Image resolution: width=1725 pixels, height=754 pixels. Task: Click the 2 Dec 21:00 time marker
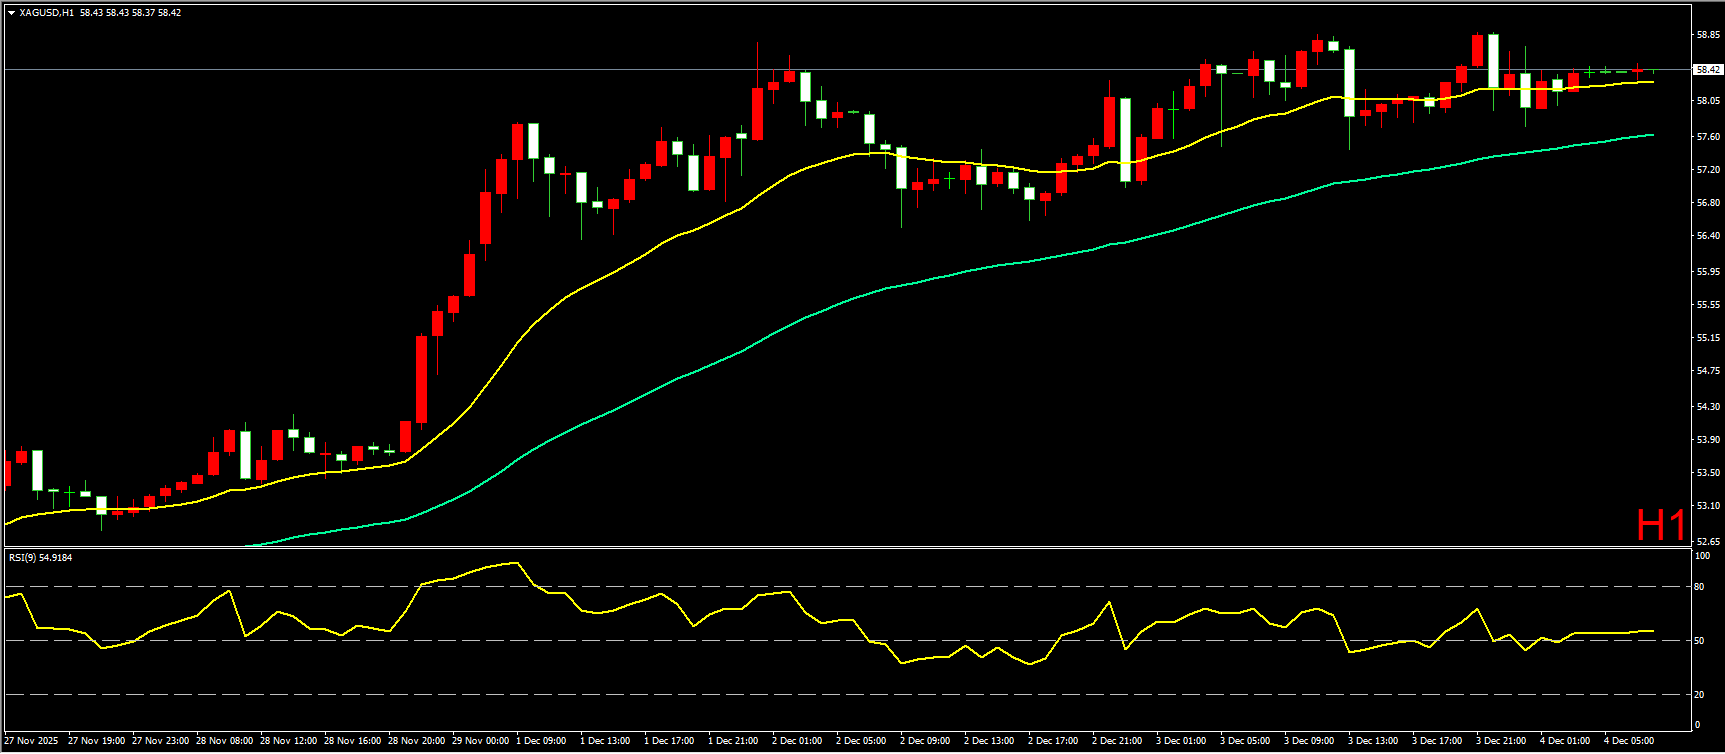(x=1117, y=741)
